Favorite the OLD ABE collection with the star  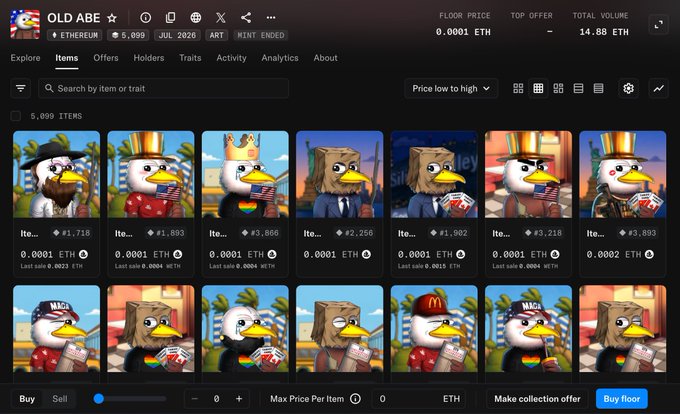click(x=112, y=18)
